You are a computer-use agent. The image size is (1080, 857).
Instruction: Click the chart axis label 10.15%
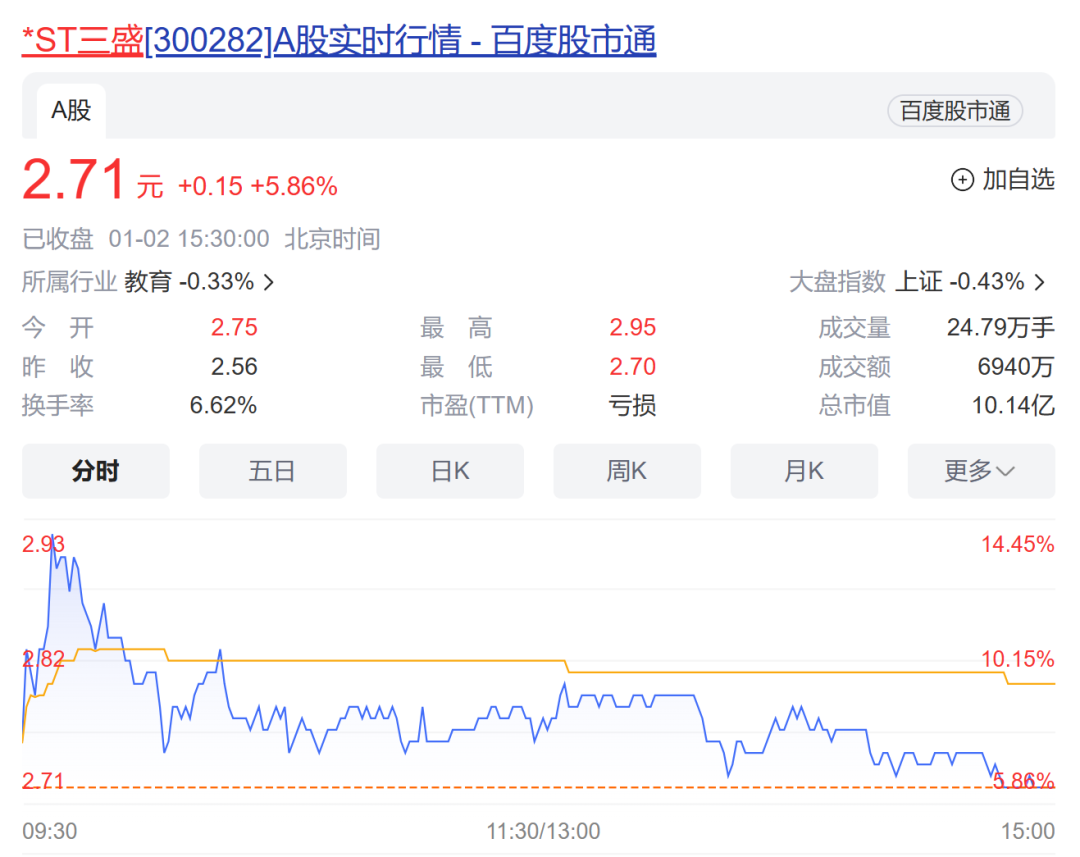(1017, 659)
